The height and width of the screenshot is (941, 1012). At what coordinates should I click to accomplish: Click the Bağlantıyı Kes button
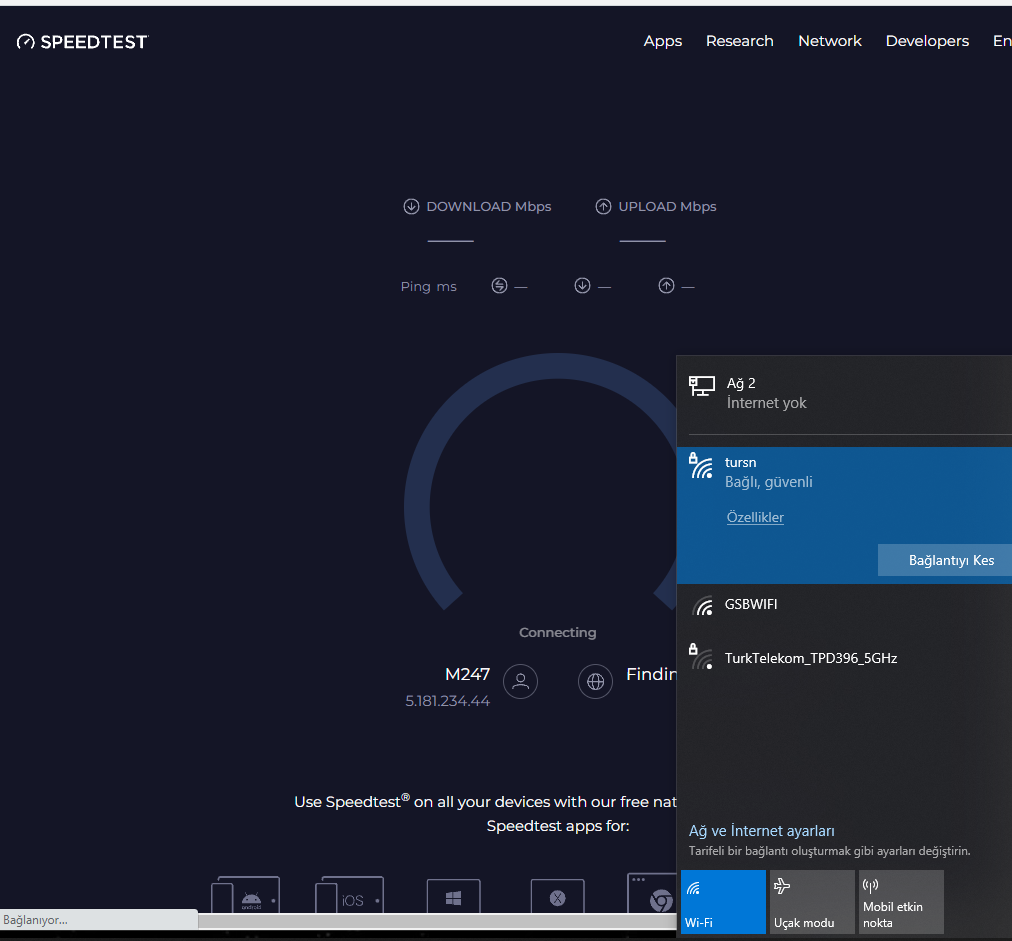[x=945, y=560]
